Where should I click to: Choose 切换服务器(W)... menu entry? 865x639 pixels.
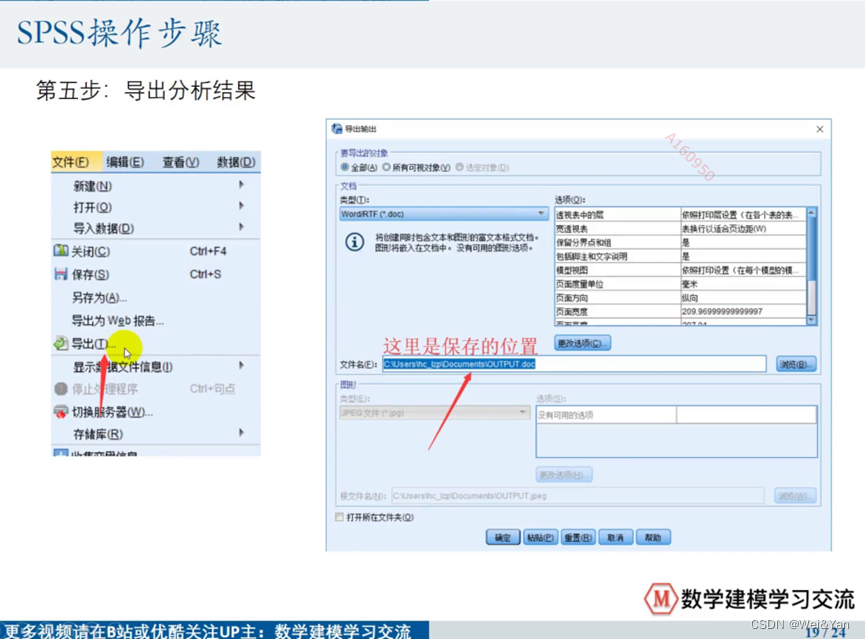(x=113, y=412)
